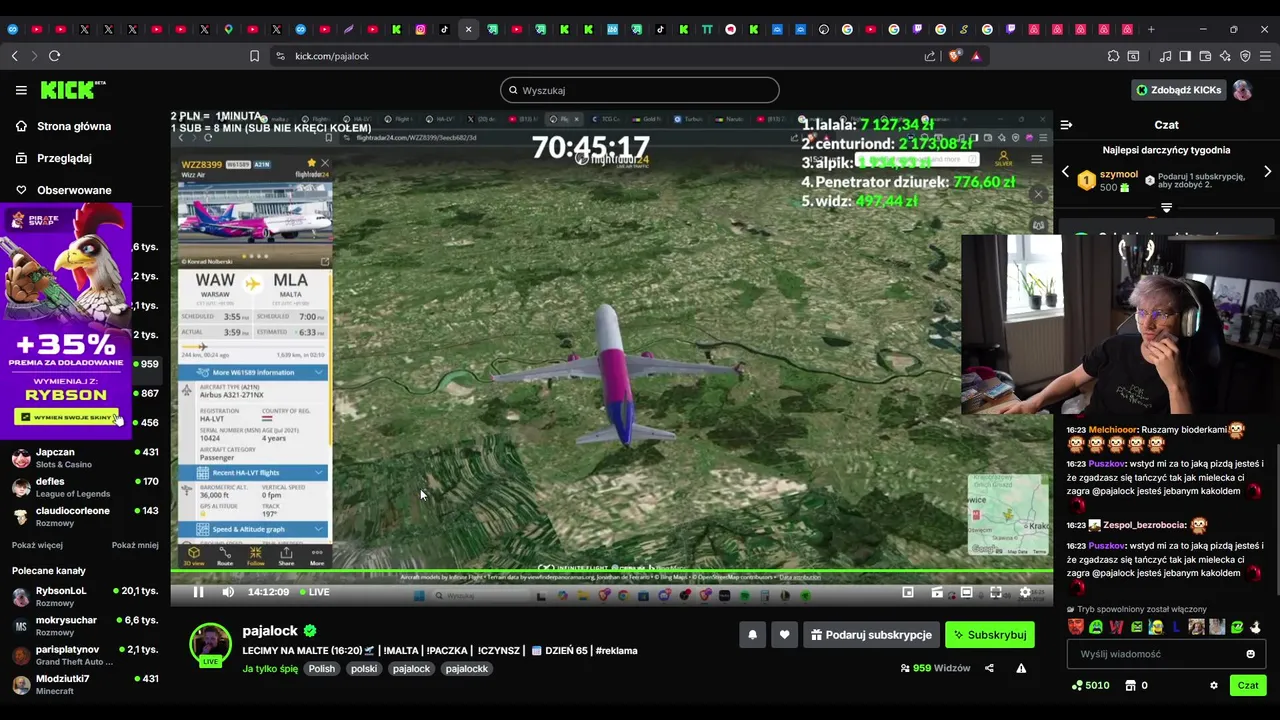Click Podaruj subskrypcje button
Viewport: 1280px width, 720px height.
[x=872, y=635]
